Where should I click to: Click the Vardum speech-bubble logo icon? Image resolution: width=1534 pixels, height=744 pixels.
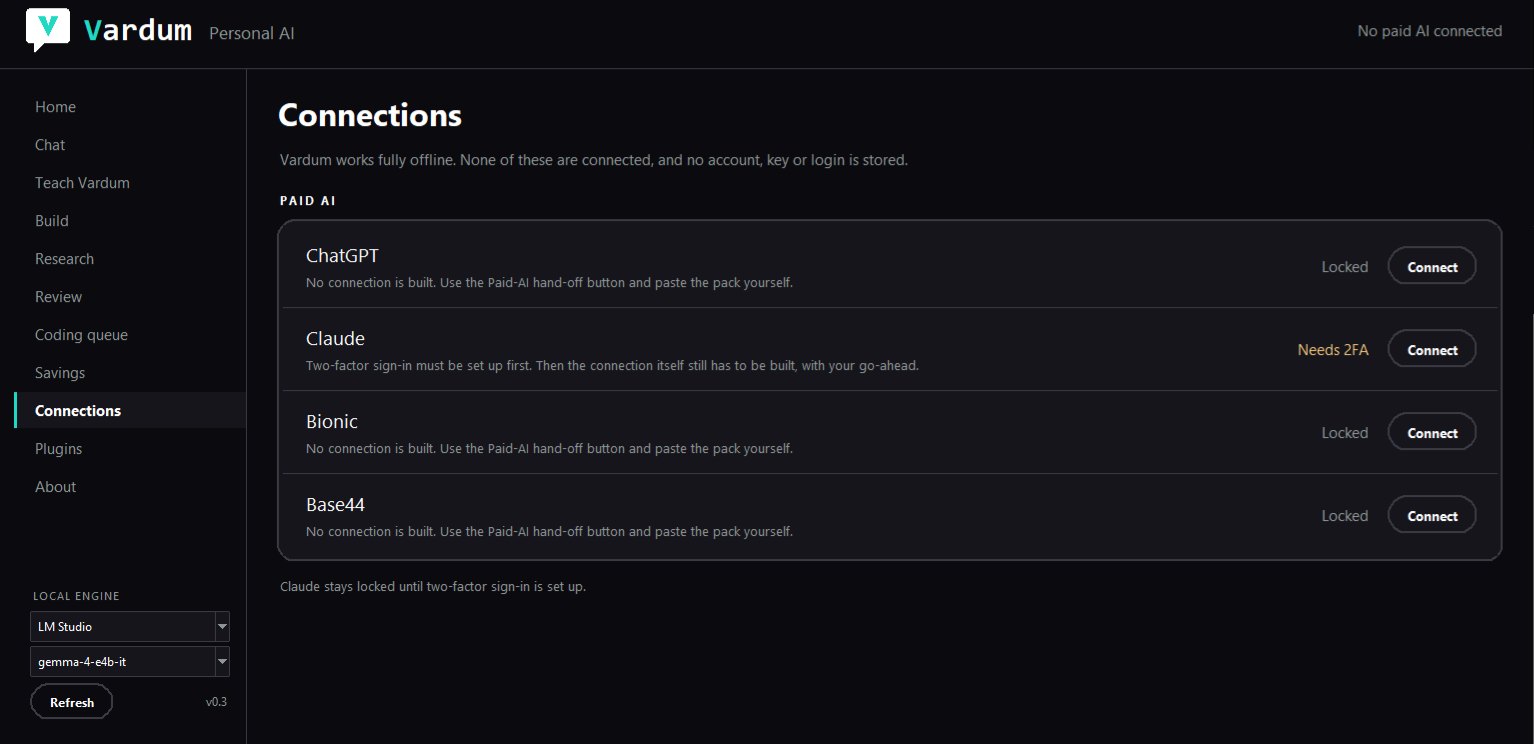pyautogui.click(x=47, y=30)
